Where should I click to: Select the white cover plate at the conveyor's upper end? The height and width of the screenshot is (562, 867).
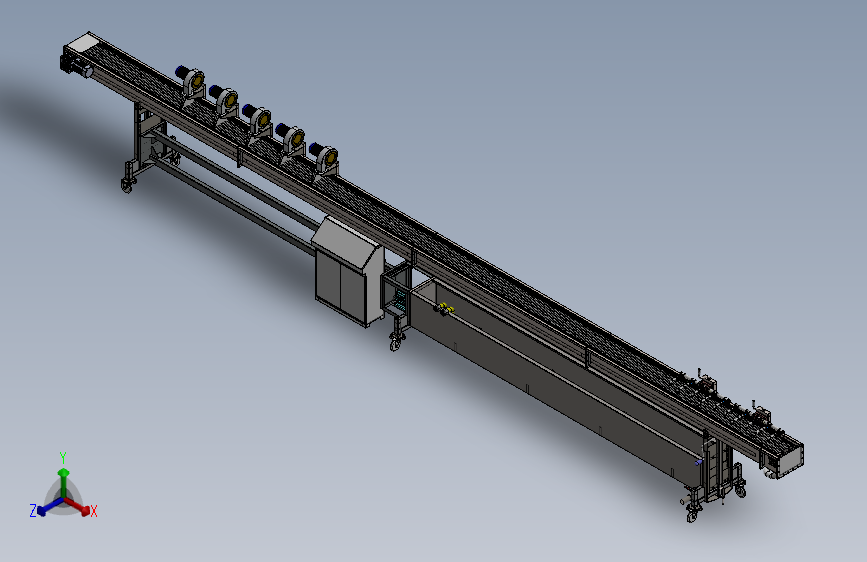point(83,43)
